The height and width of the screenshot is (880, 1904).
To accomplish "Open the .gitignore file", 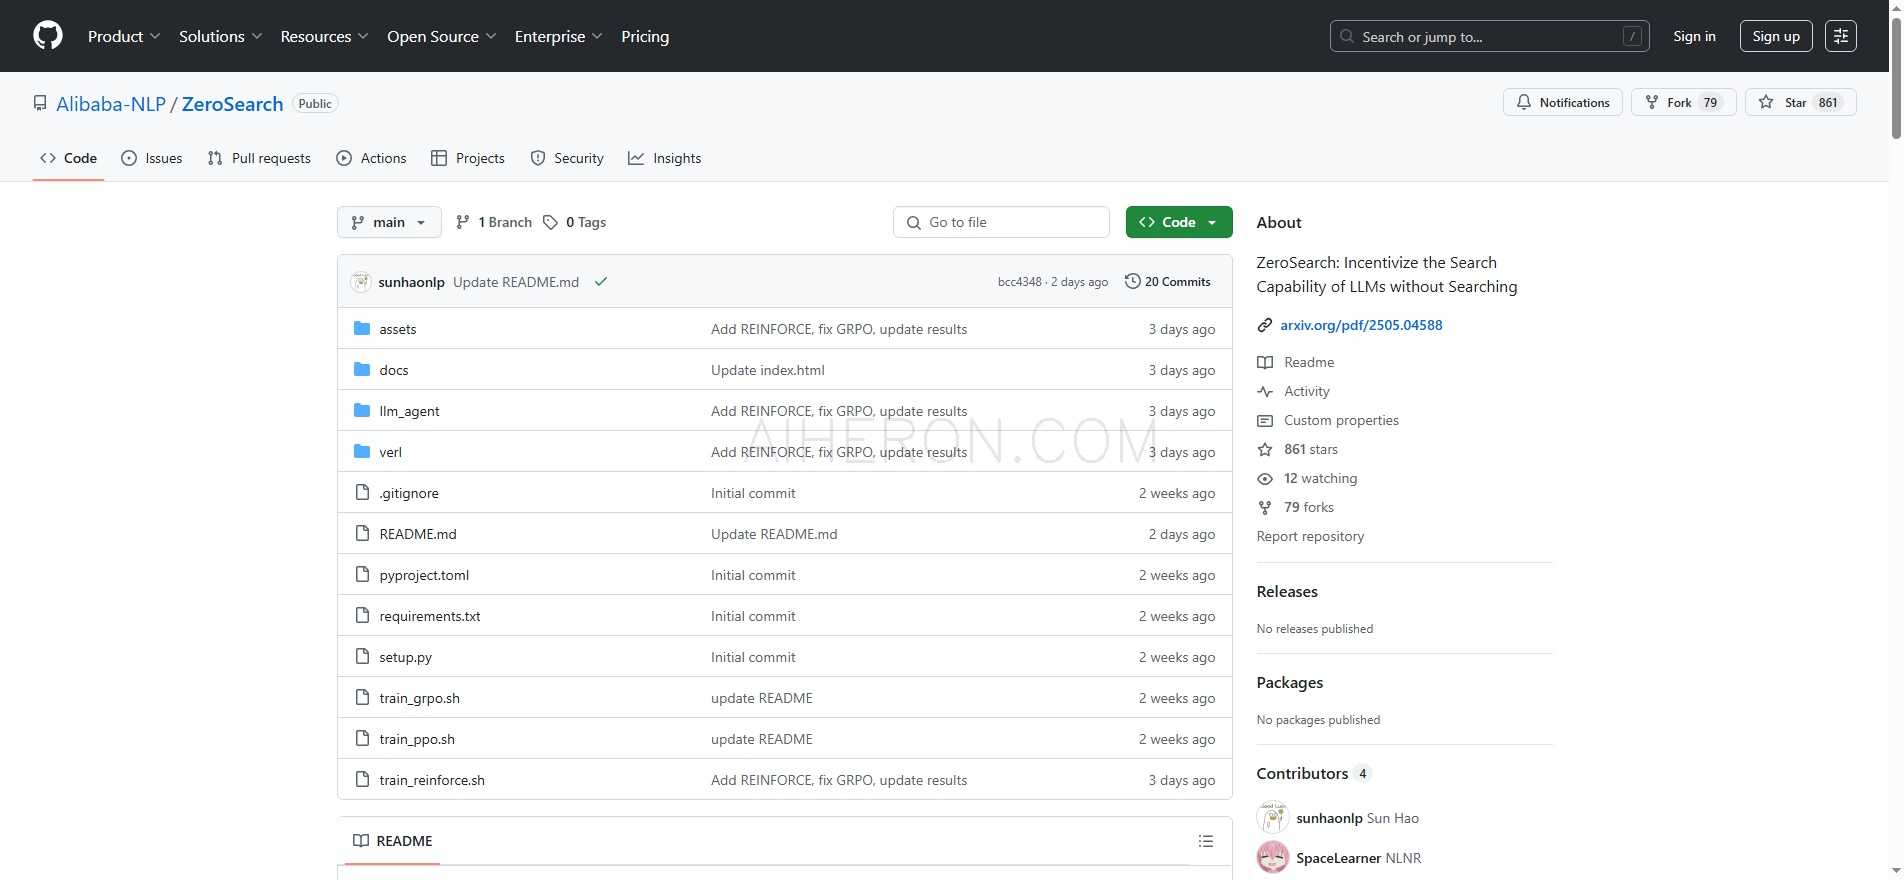I will (409, 493).
